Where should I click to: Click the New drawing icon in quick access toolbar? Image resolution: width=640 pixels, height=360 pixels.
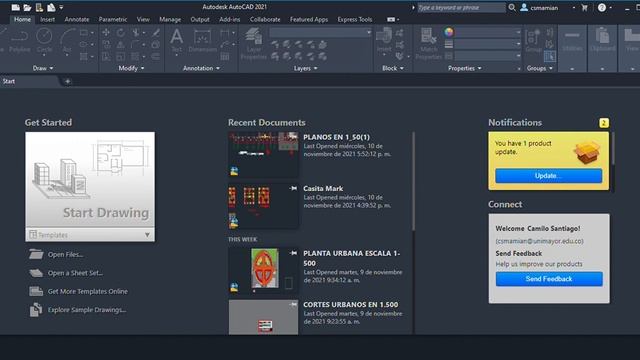point(16,7)
